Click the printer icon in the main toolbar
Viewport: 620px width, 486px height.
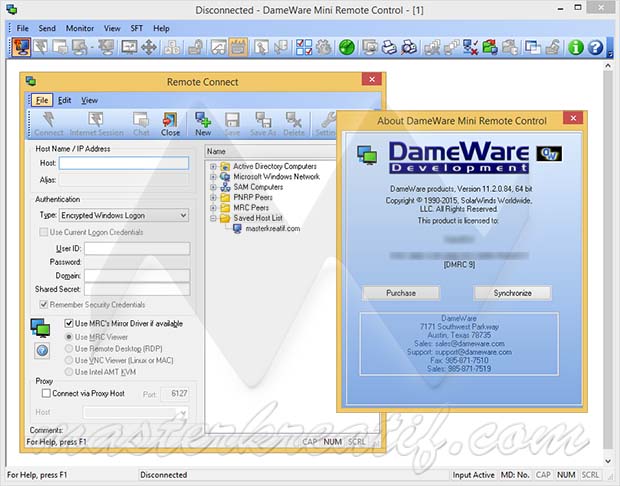point(389,47)
